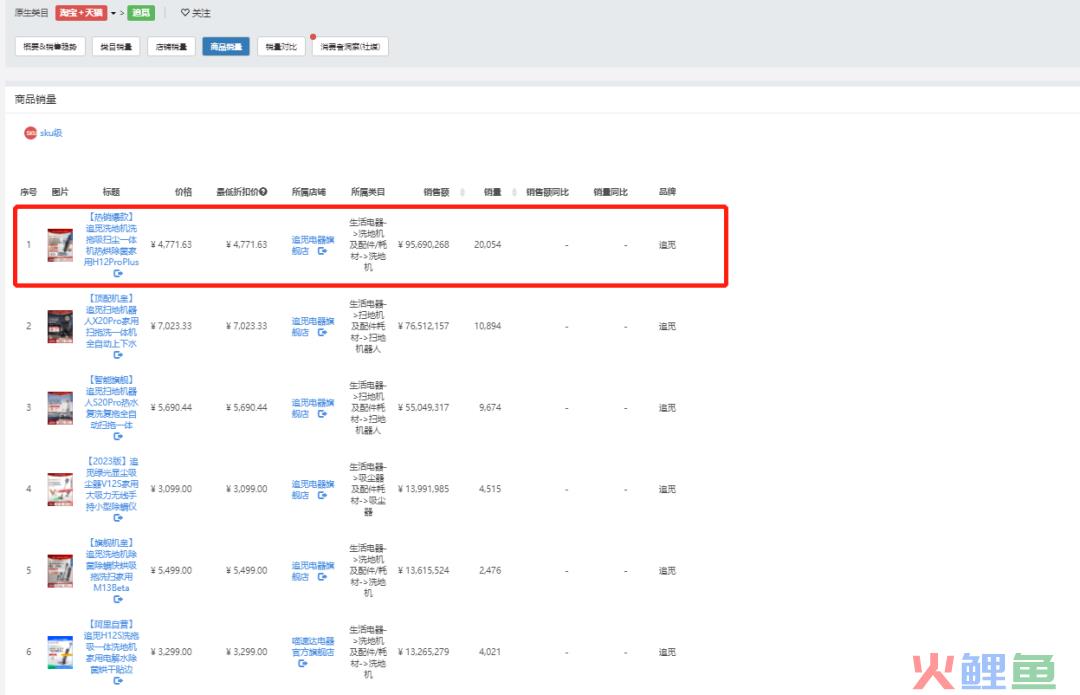The image size is (1080, 695).
Task: Open the H12ProPlus product title link
Action: click(112, 239)
